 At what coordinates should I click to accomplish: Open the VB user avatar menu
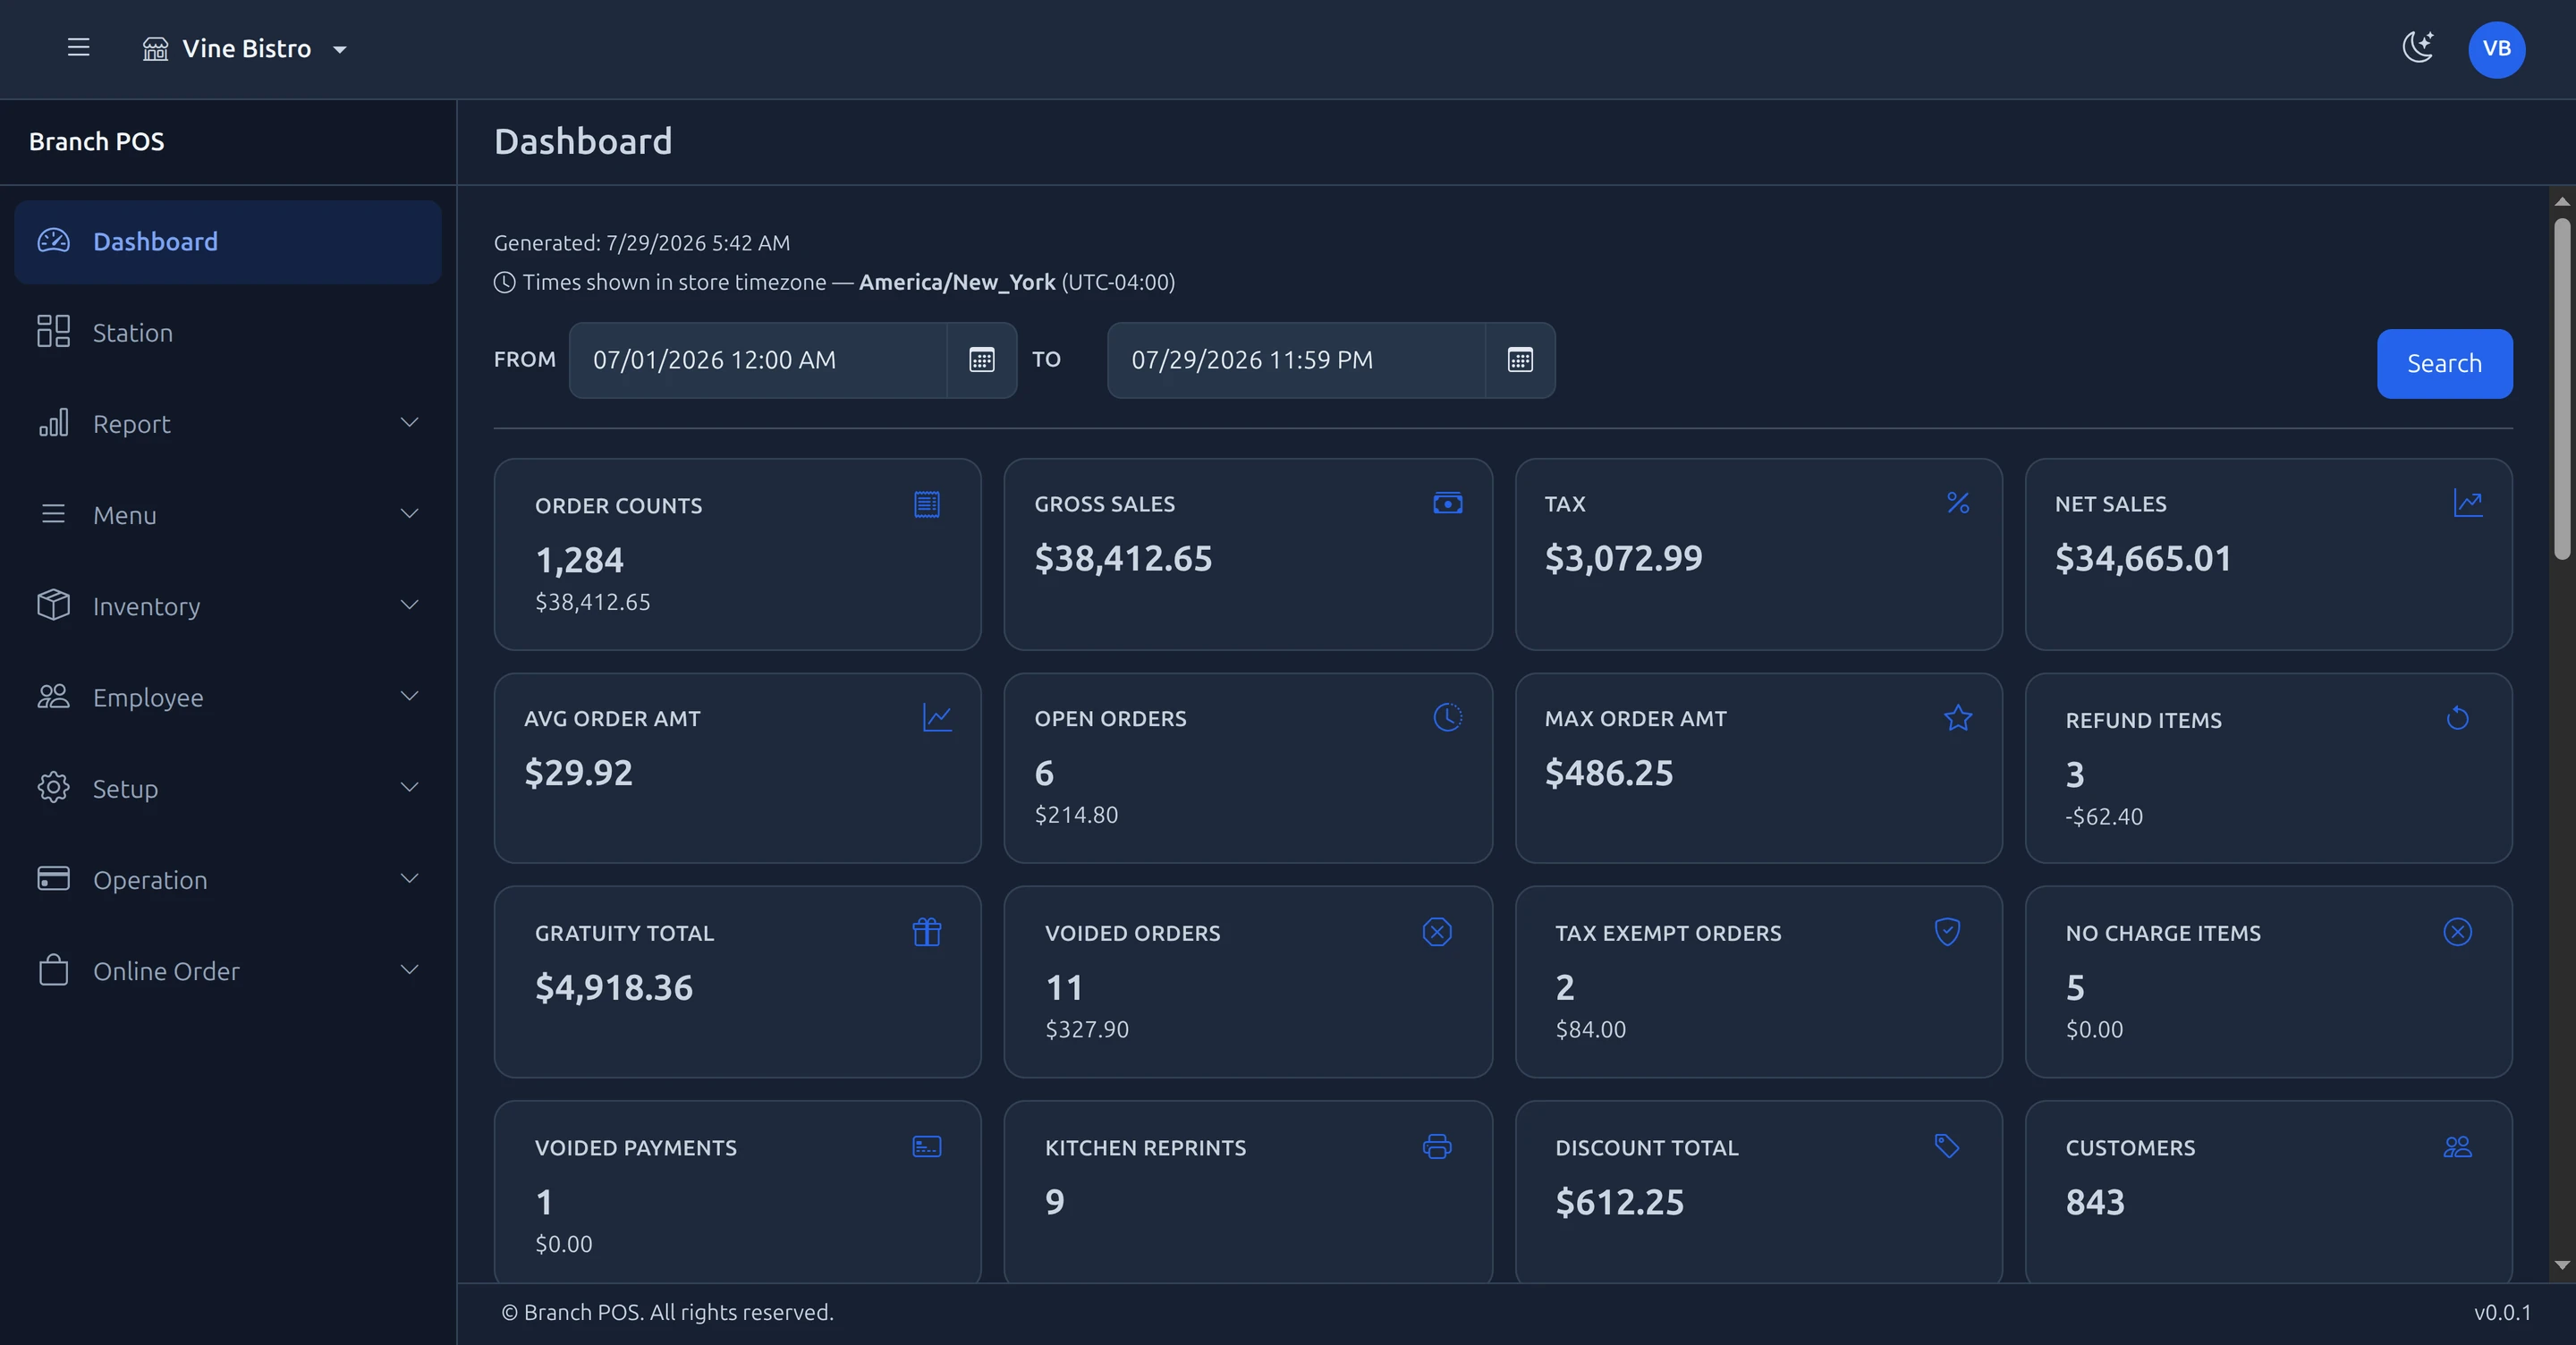point(2496,49)
